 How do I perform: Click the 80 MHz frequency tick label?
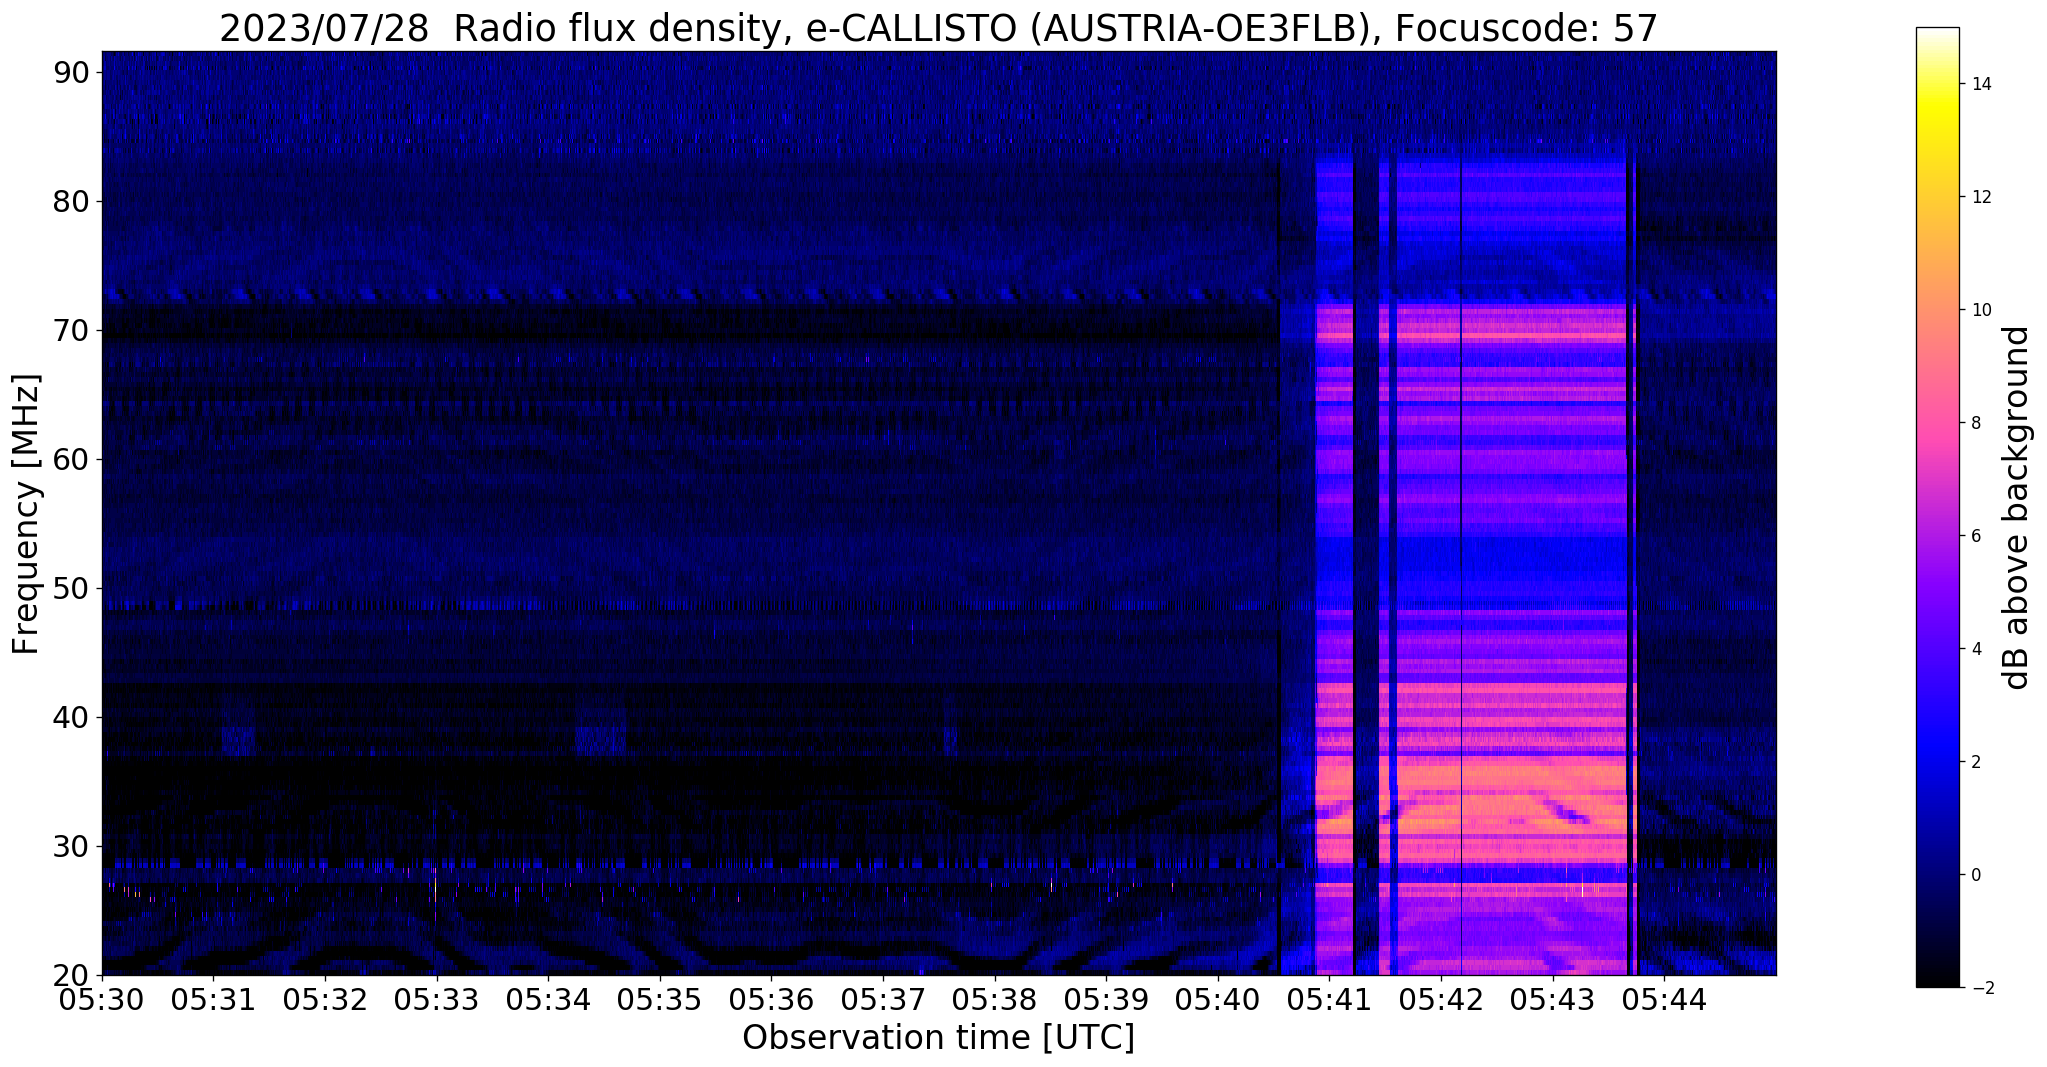click(x=72, y=201)
